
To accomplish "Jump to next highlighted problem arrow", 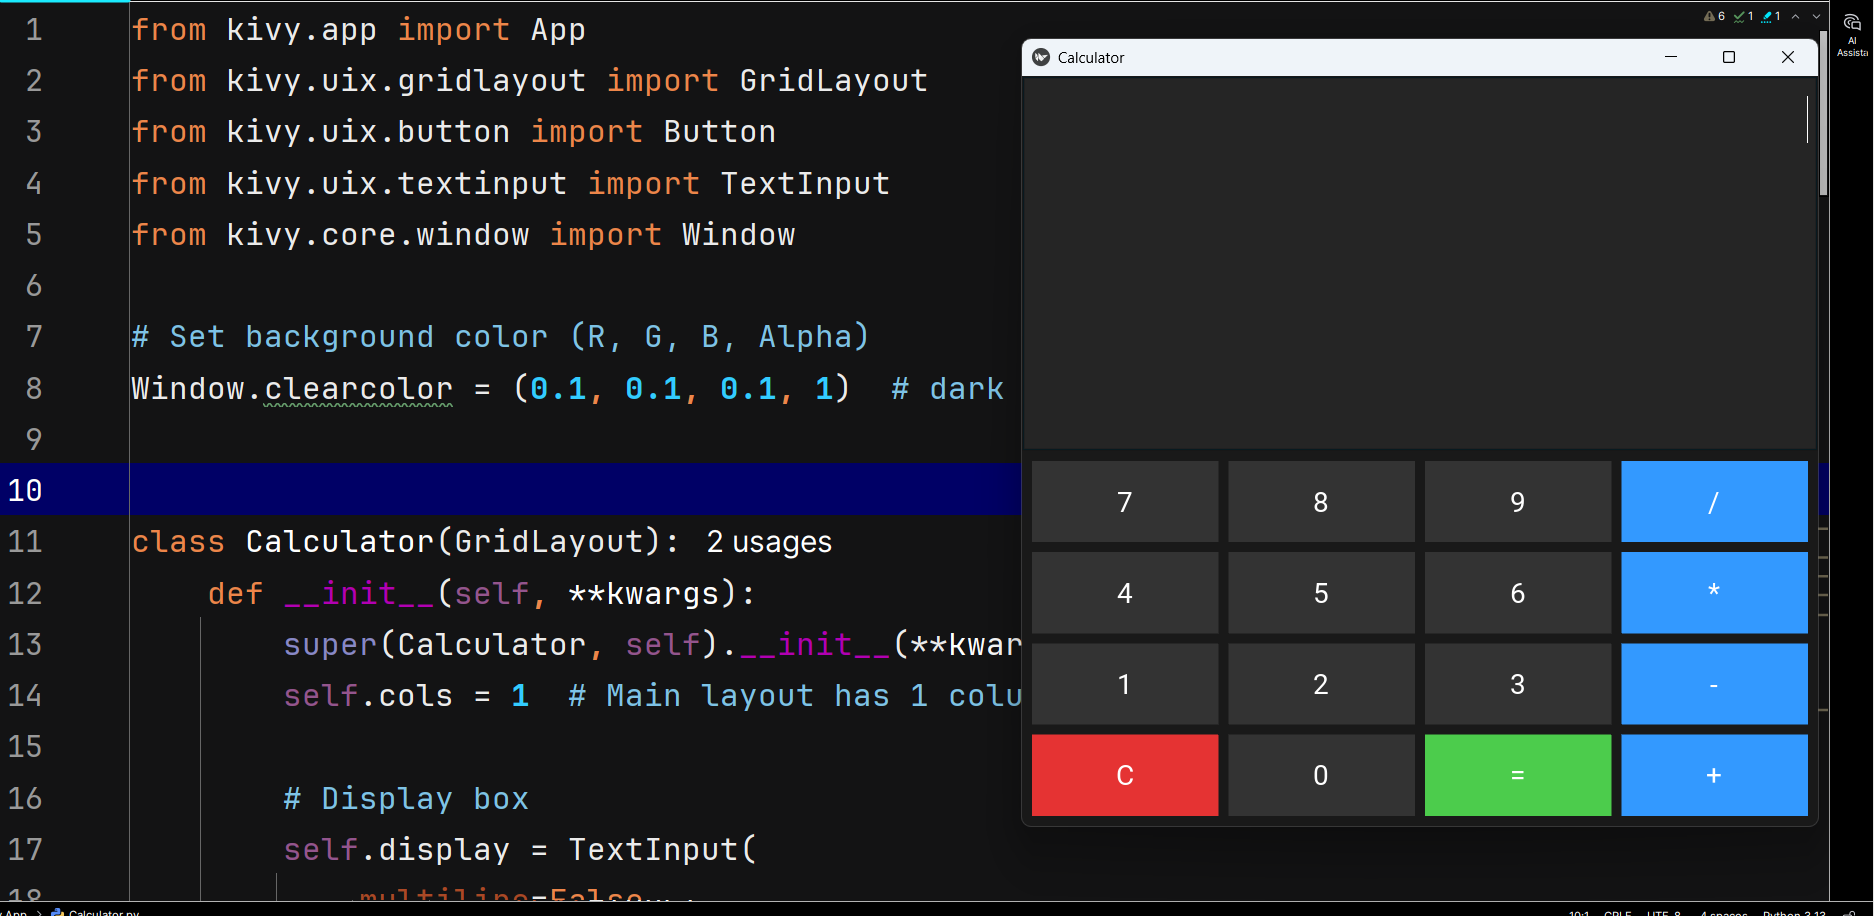I will point(1816,16).
